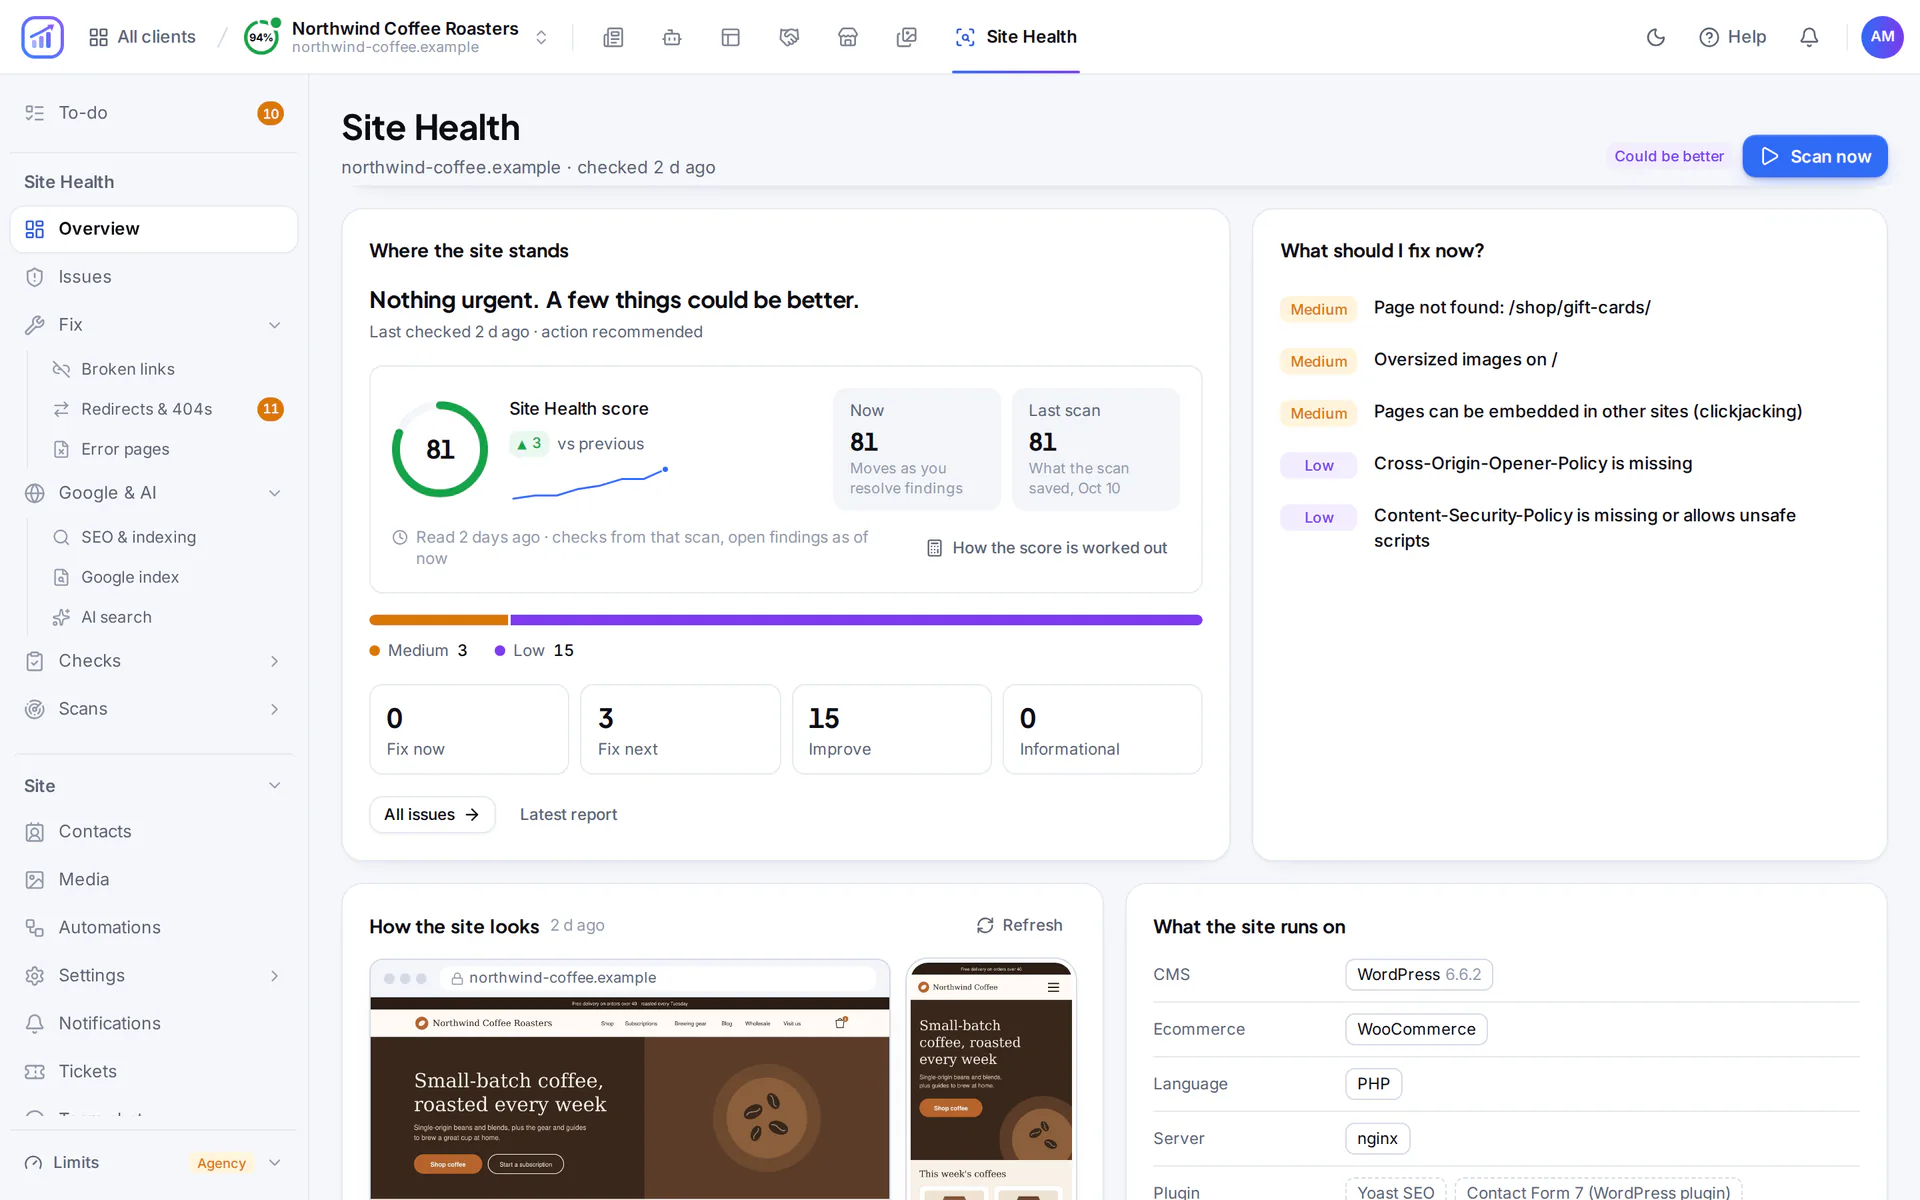The width and height of the screenshot is (1920, 1200).
Task: Open All issues button
Action: 432,815
